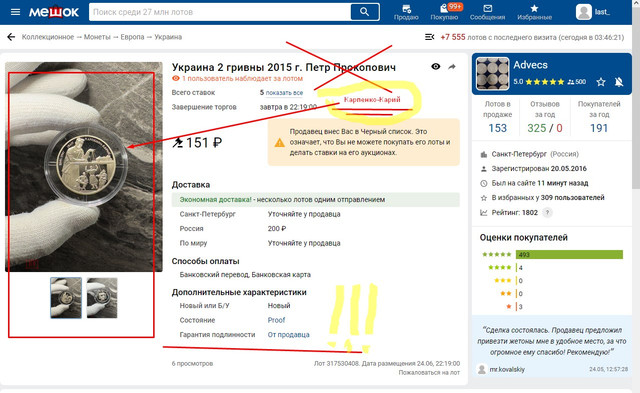The image size is (640, 393).
Task: Open the Proof condition link
Action: [276, 320]
